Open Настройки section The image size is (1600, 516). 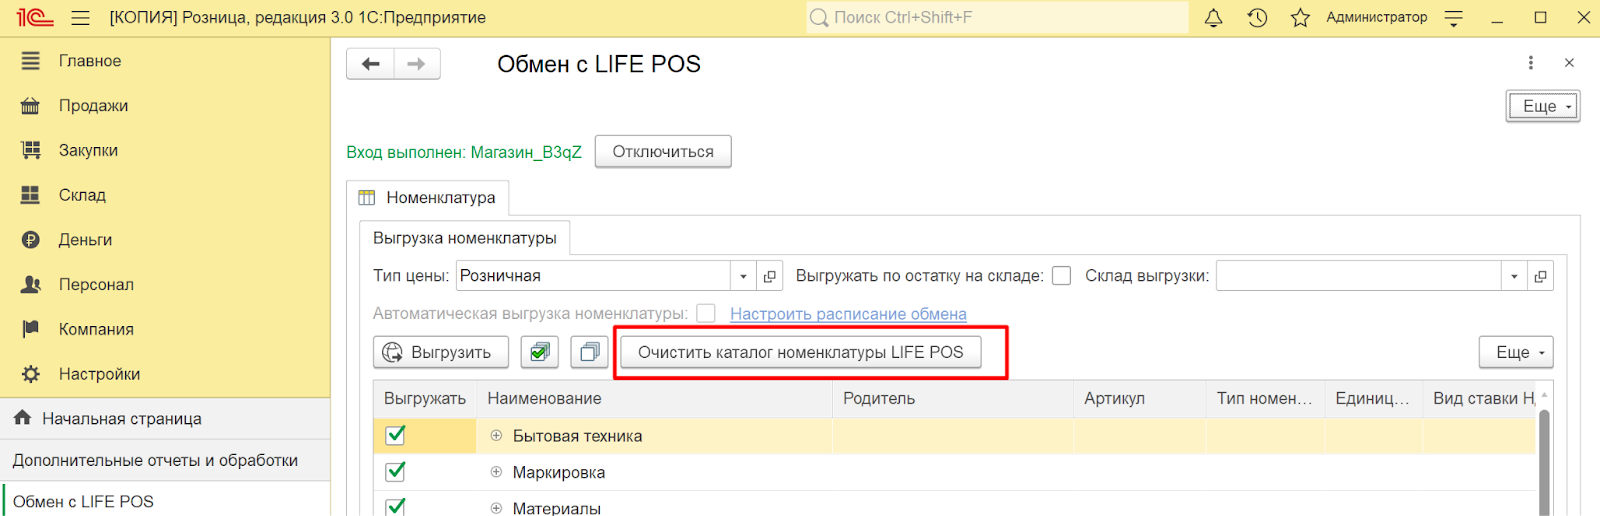pyautogui.click(x=99, y=374)
